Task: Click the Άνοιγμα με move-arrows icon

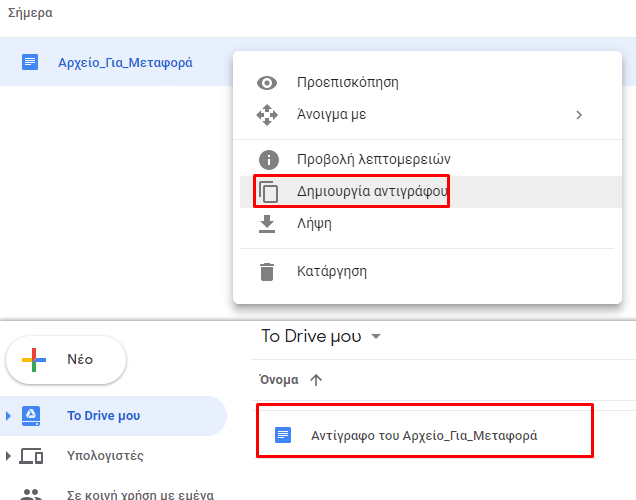Action: coord(267,115)
